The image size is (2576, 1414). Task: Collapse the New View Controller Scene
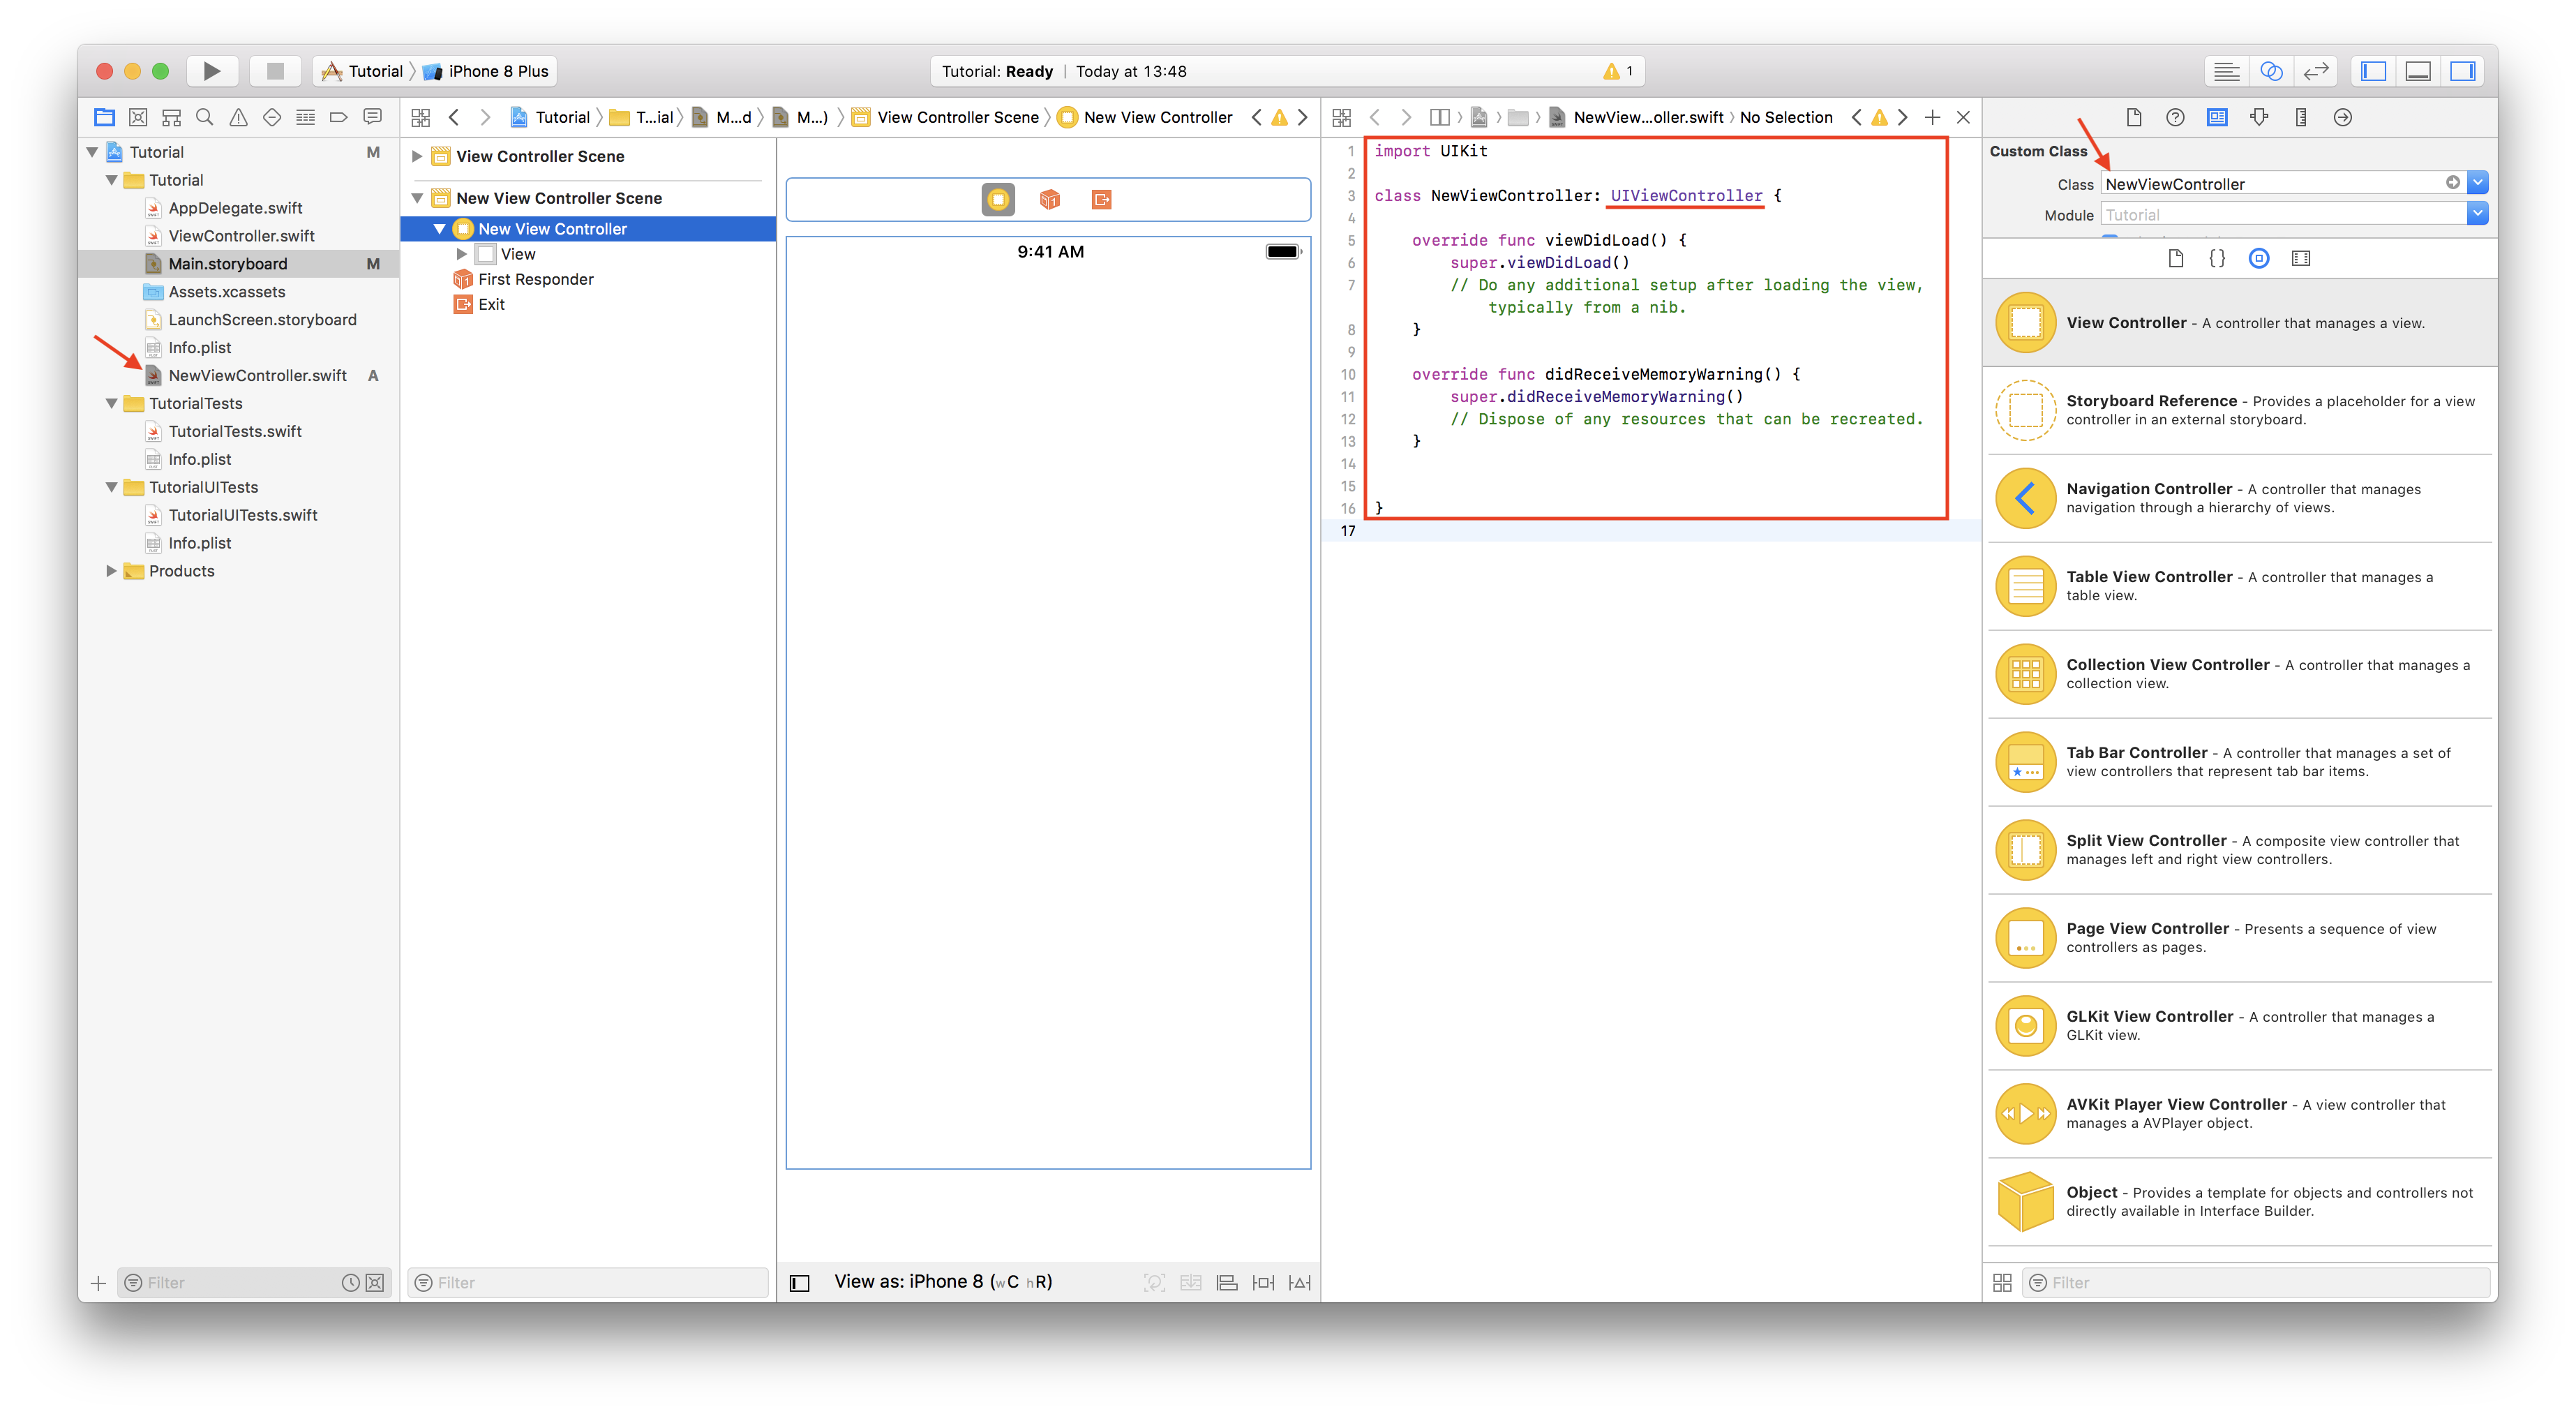coord(417,198)
